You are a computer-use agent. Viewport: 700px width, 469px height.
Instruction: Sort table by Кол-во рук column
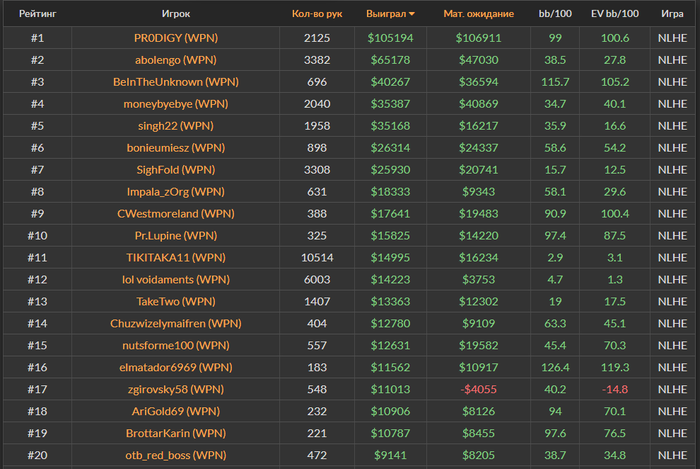point(316,15)
